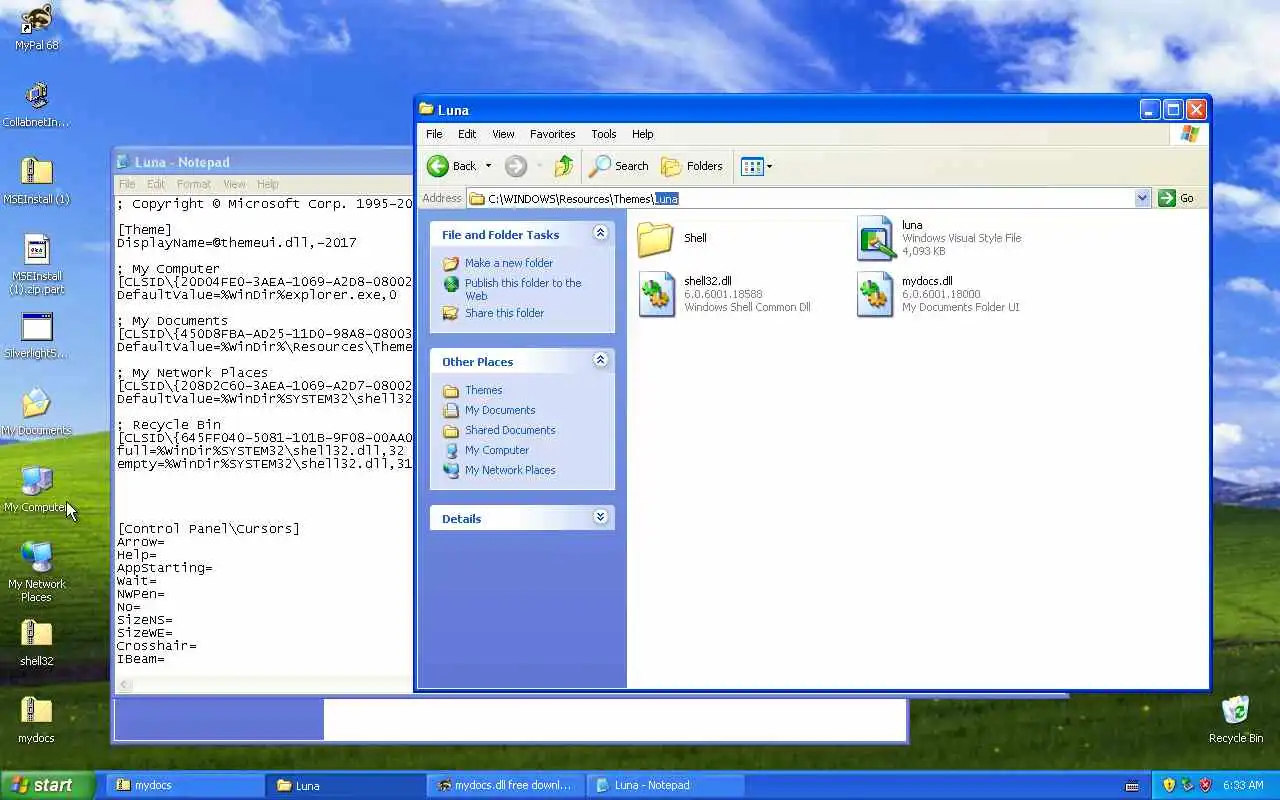Switch to Luna - Notepad taskbar button
Image resolution: width=1280 pixels, height=800 pixels.
665,785
